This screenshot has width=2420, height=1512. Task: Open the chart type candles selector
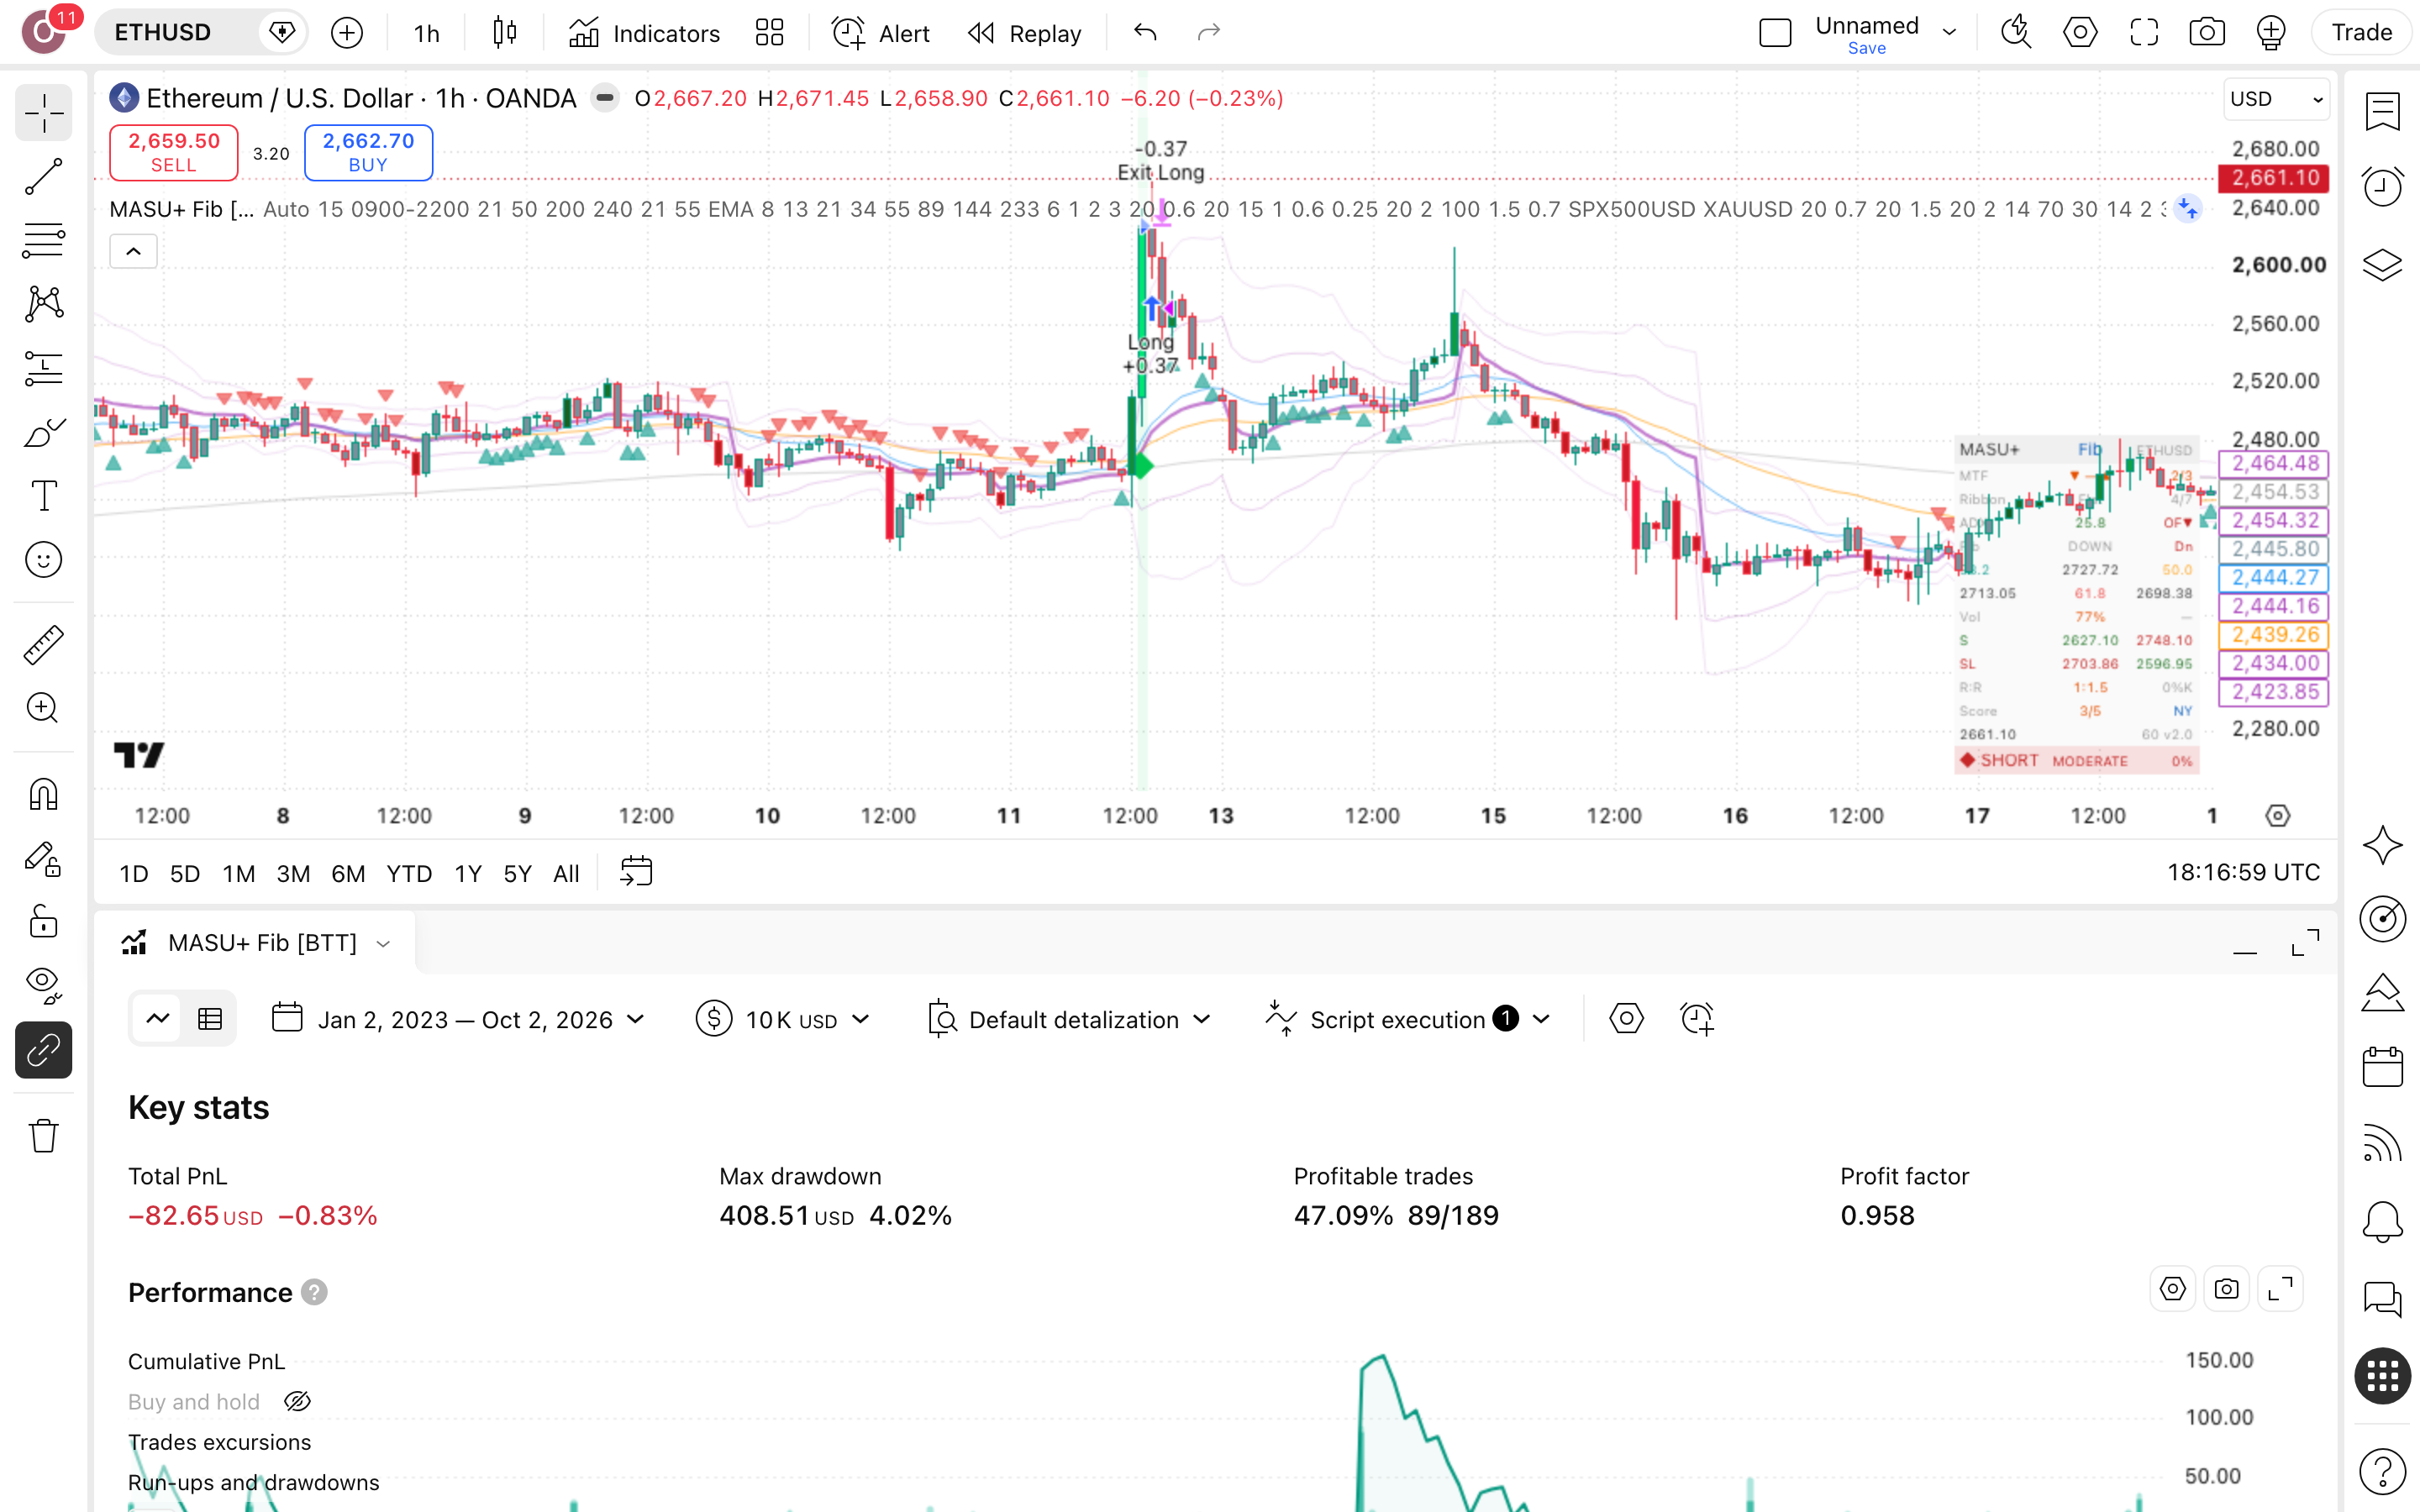pos(505,33)
